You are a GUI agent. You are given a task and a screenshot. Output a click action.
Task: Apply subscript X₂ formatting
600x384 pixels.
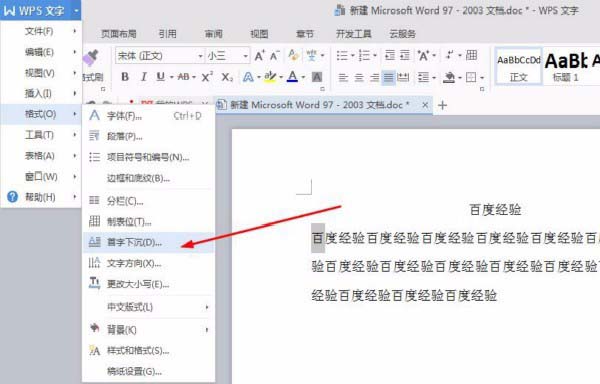coord(227,77)
